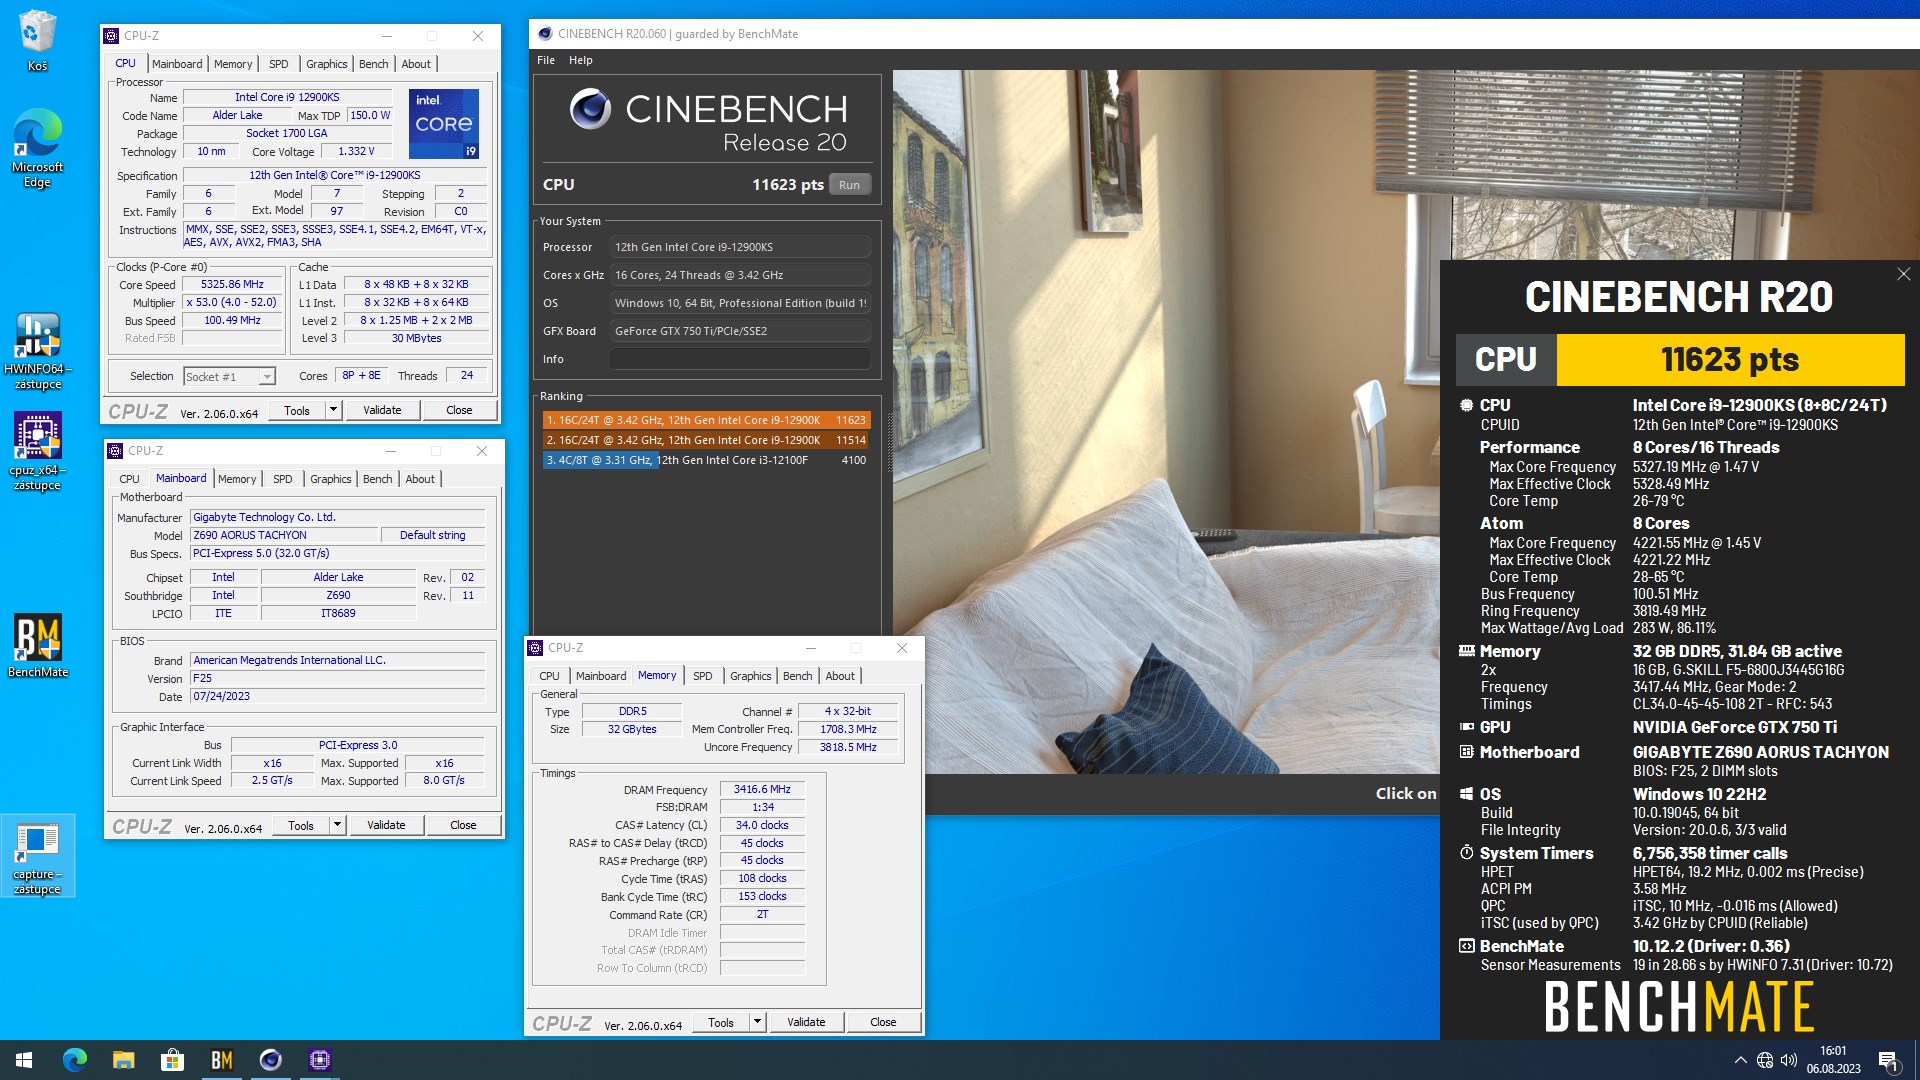Click Intel Core i9 logo in CPU-Z
This screenshot has height=1080, width=1920.
[444, 123]
